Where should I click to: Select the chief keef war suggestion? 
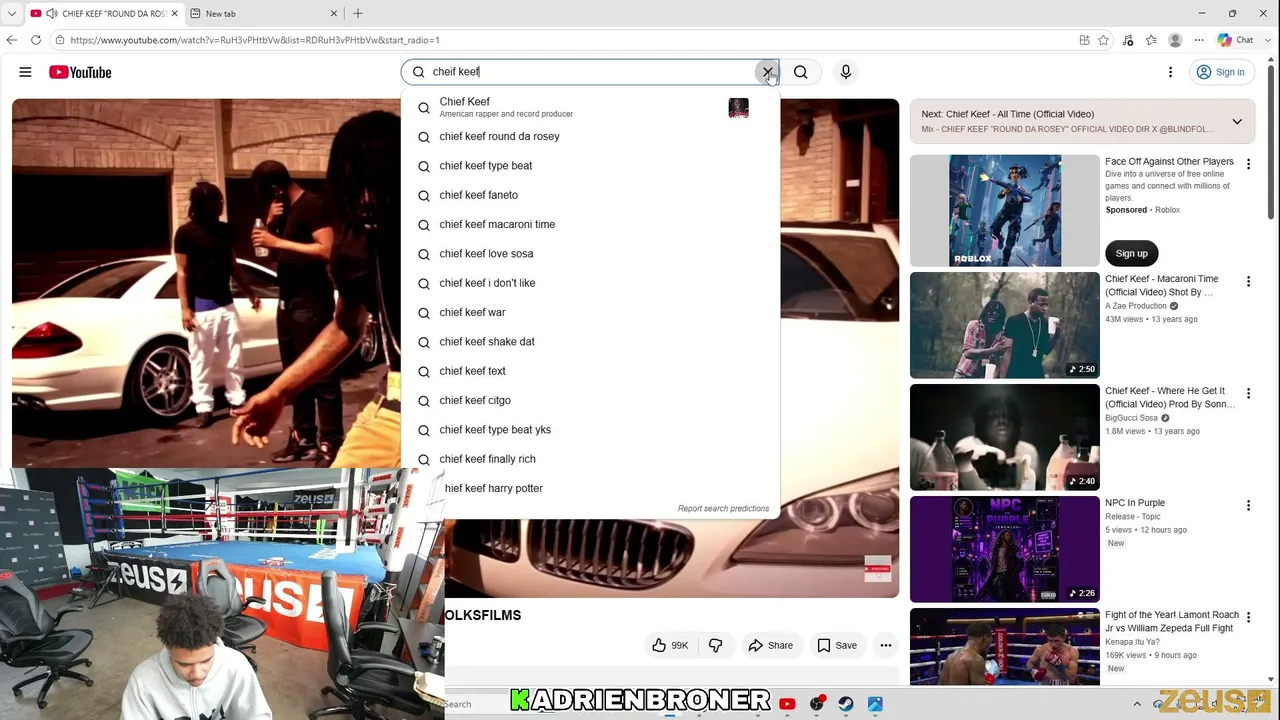pyautogui.click(x=590, y=313)
